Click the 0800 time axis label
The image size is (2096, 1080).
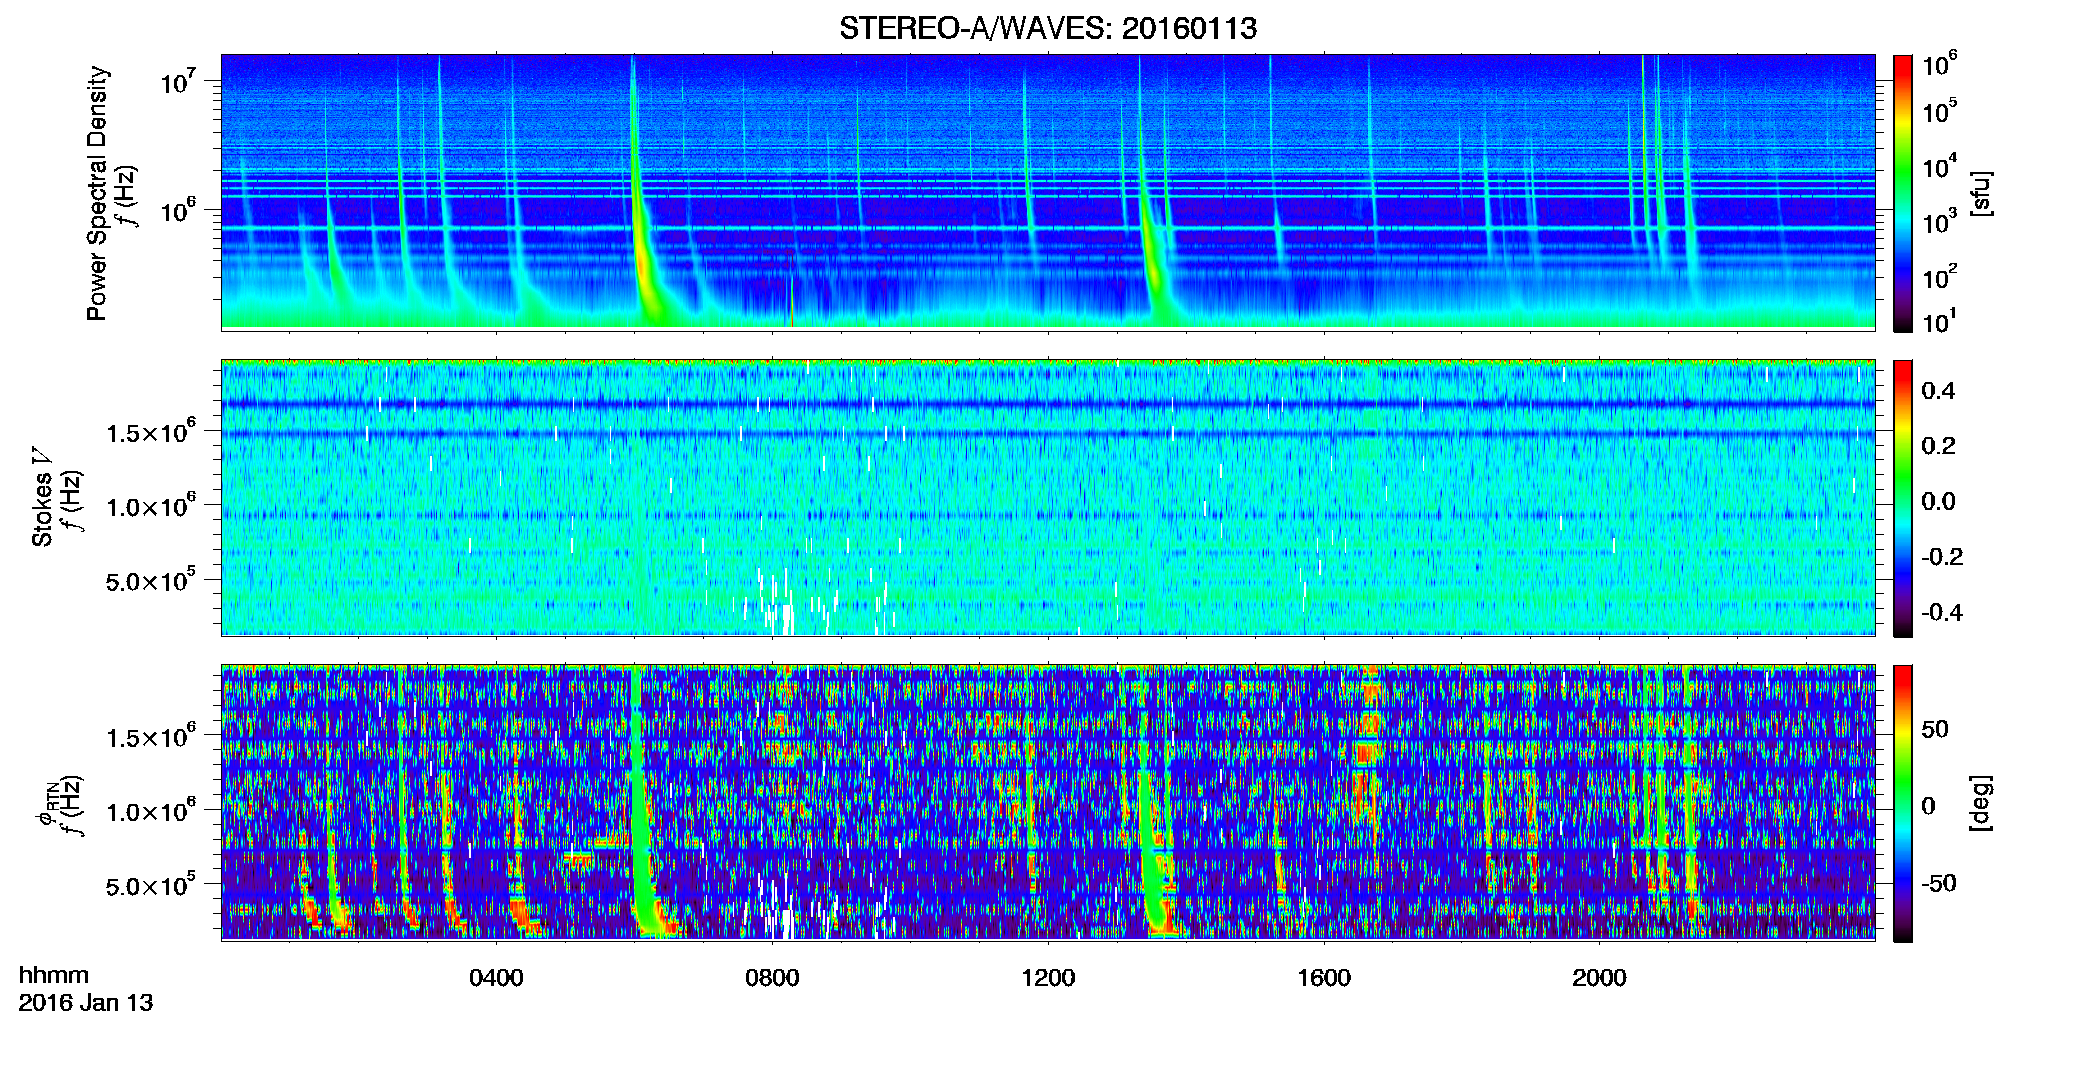pos(772,978)
